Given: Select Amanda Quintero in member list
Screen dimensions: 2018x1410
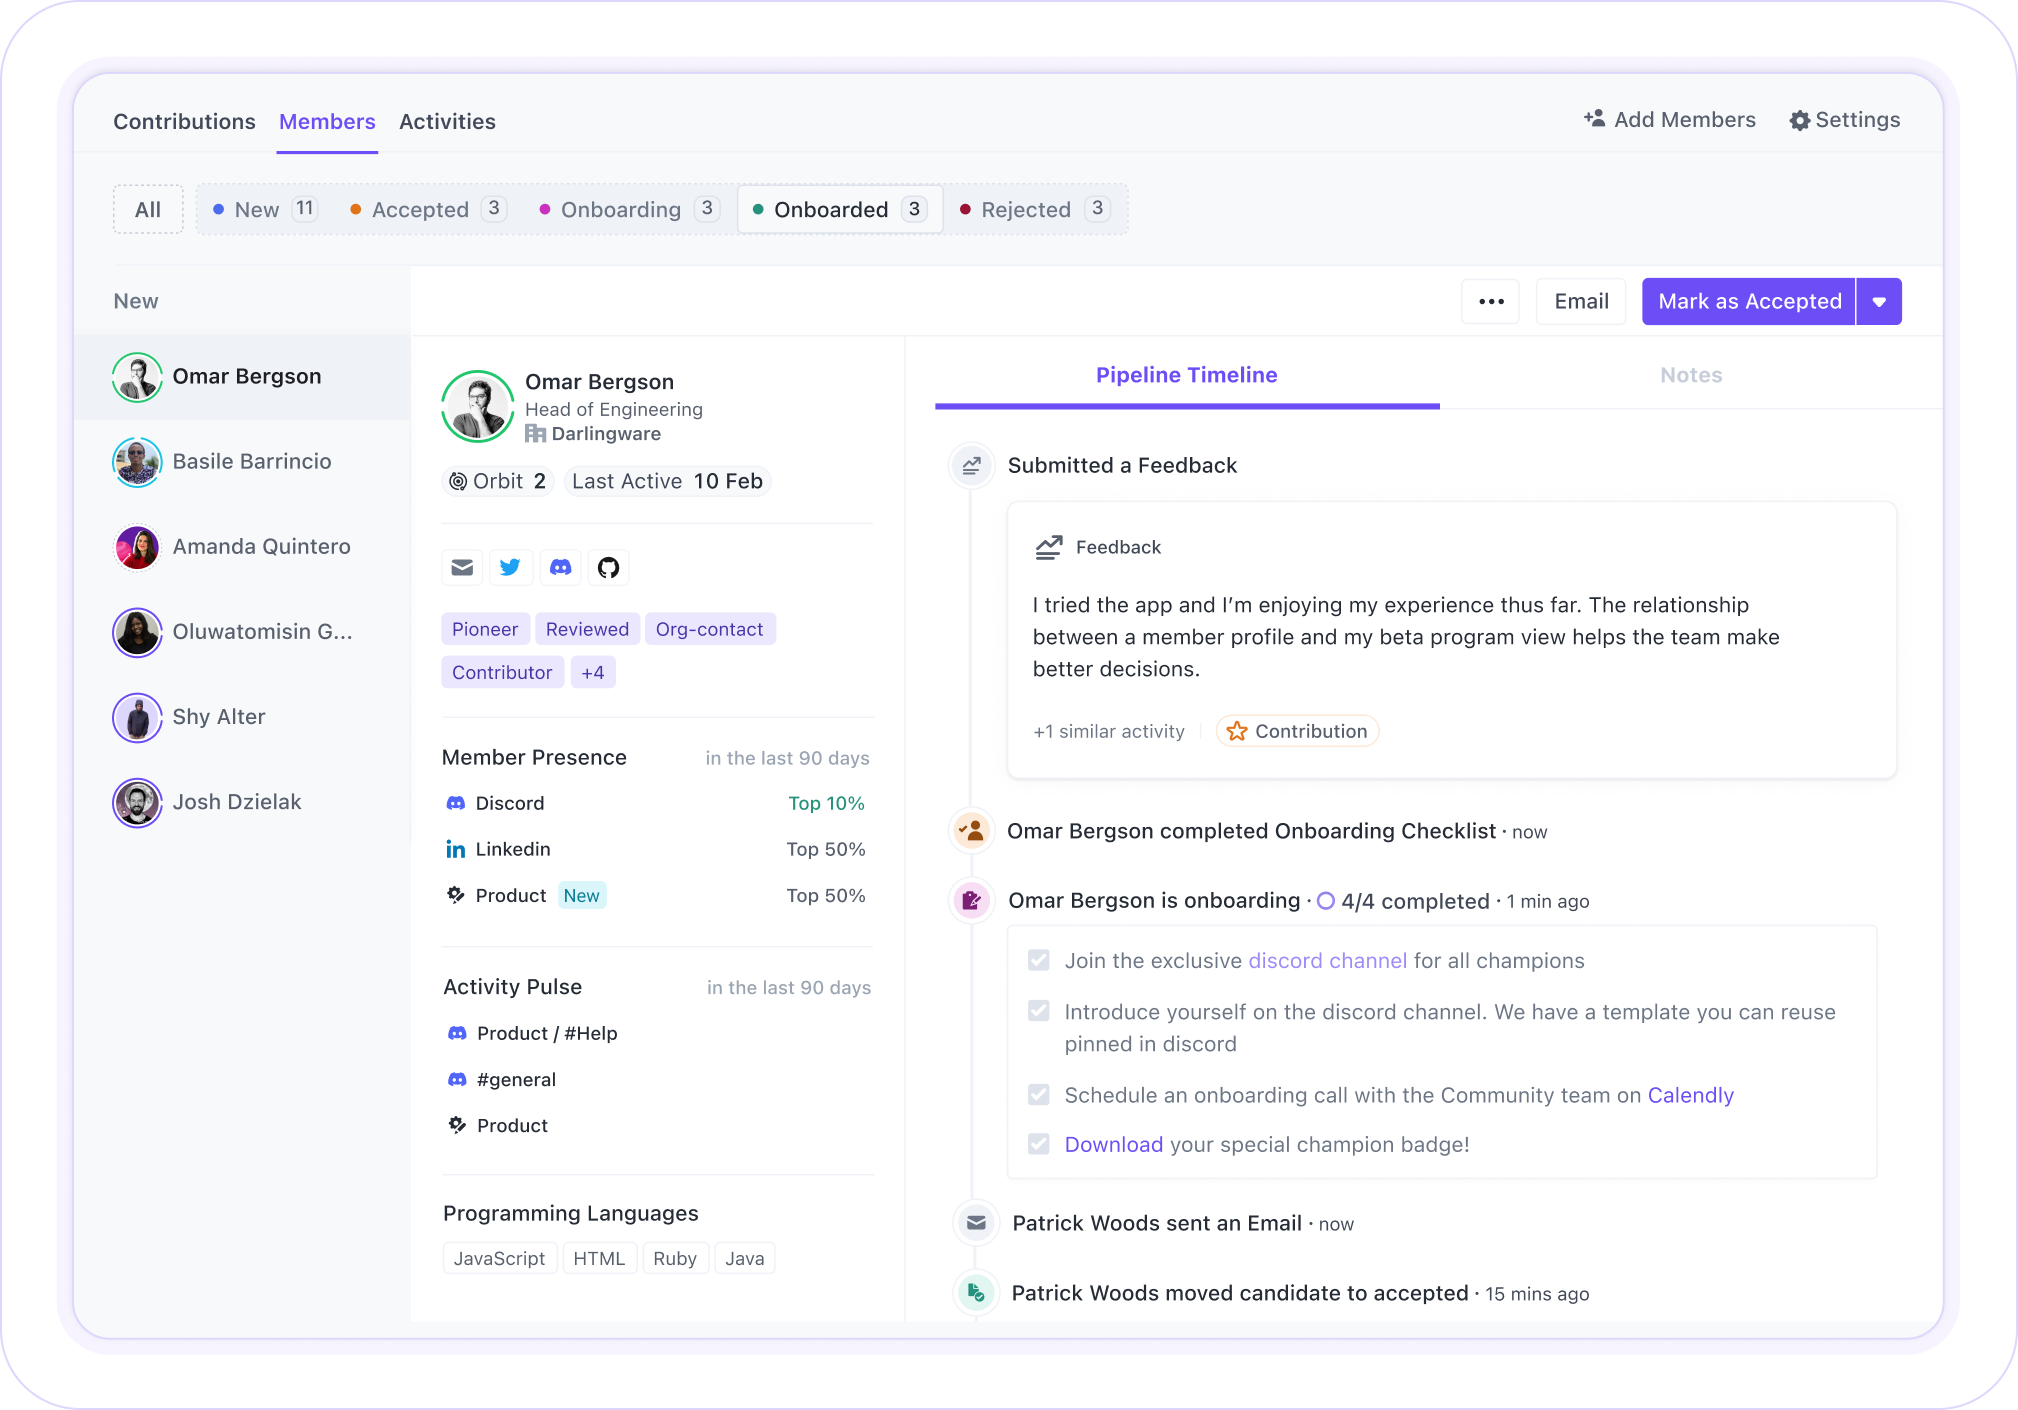Looking at the screenshot, I should tap(260, 547).
